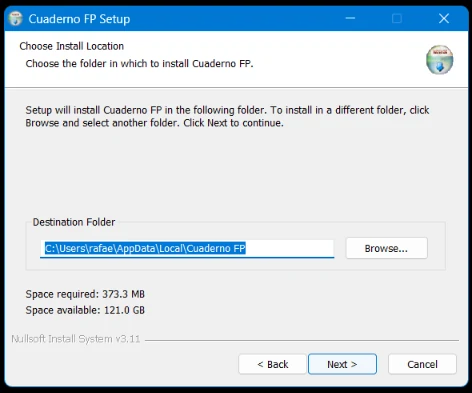This screenshot has height=393, width=472.
Task: Minimize the Cuaderno FP Setup window
Action: click(350, 18)
